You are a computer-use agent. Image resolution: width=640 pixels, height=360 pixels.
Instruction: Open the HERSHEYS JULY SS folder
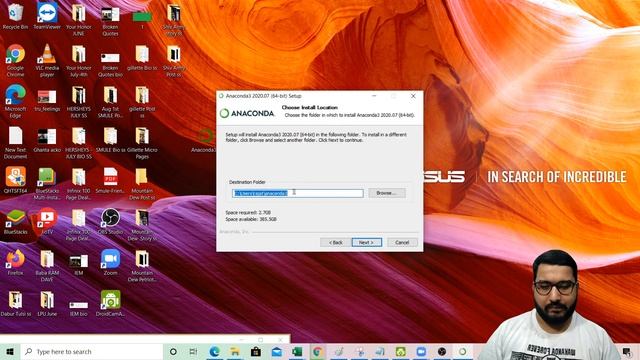click(x=79, y=102)
